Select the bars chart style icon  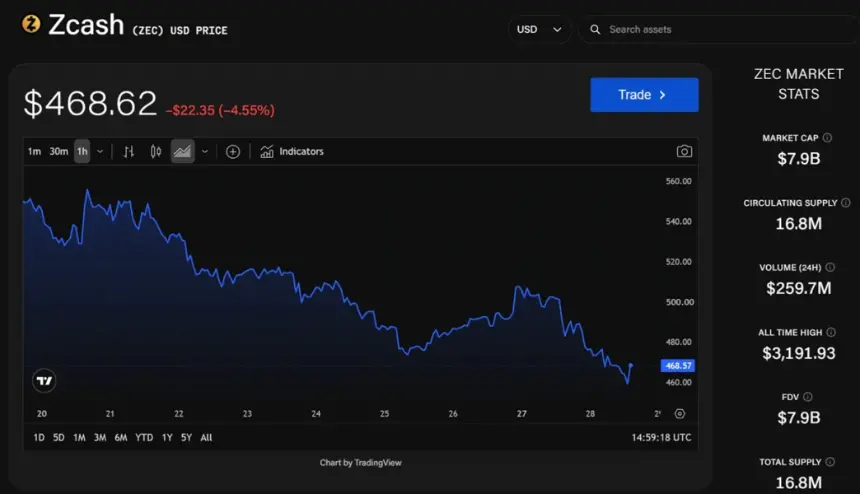(x=128, y=151)
